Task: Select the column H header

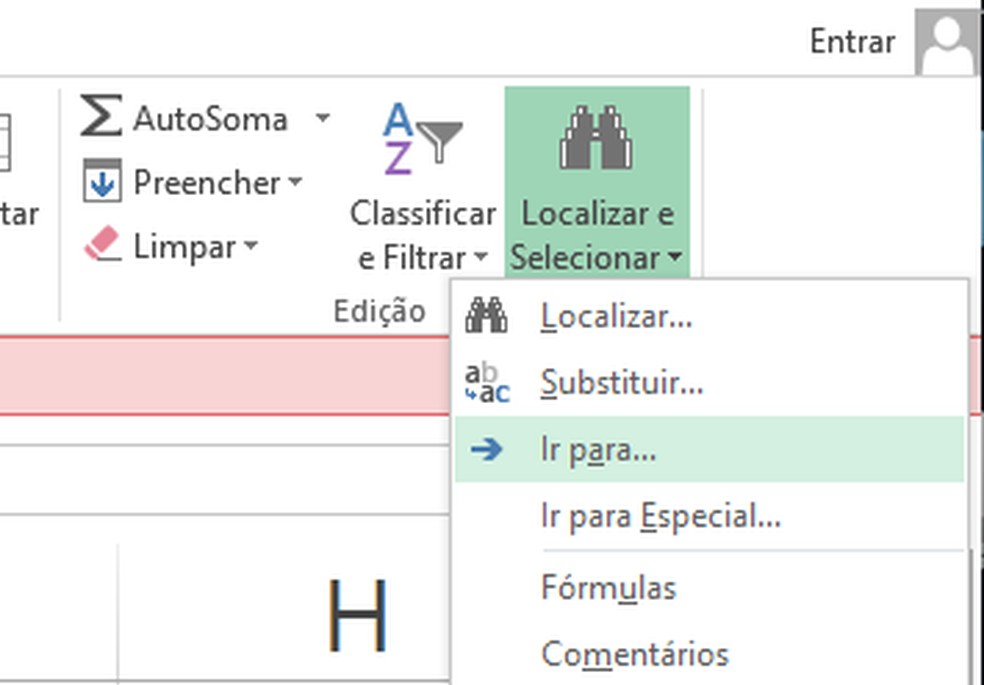Action: 357,614
